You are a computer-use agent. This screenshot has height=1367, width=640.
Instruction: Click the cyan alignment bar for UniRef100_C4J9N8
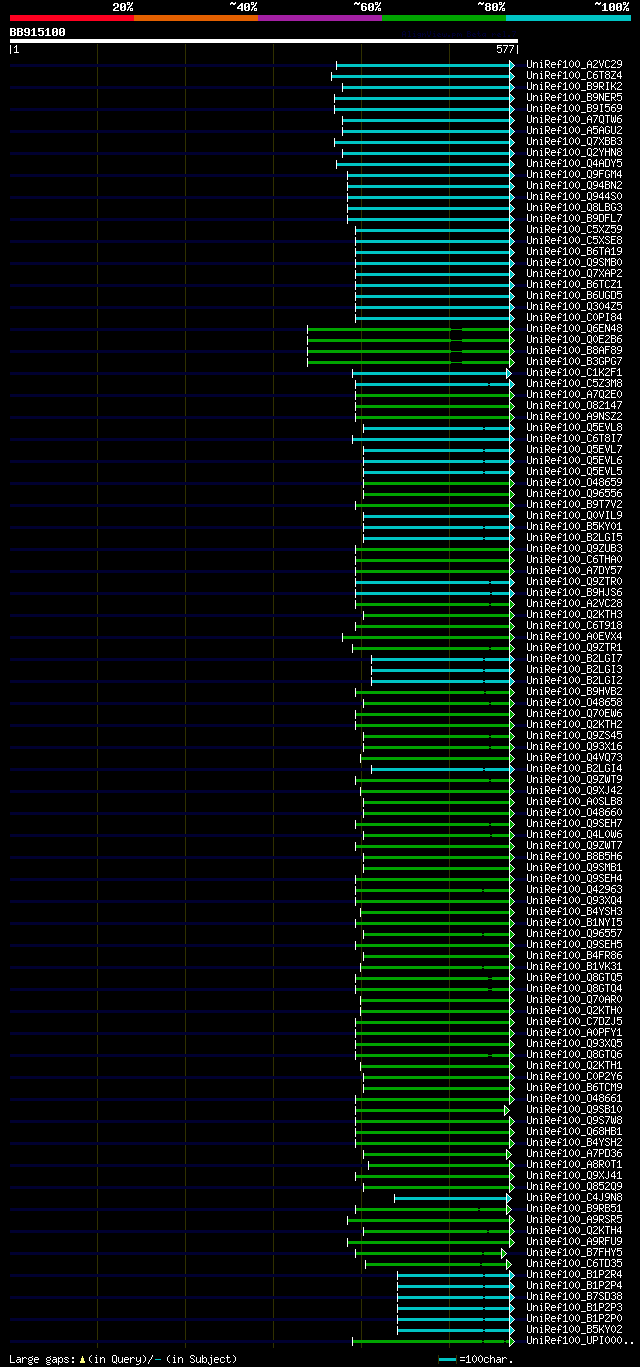[x=452, y=1197]
